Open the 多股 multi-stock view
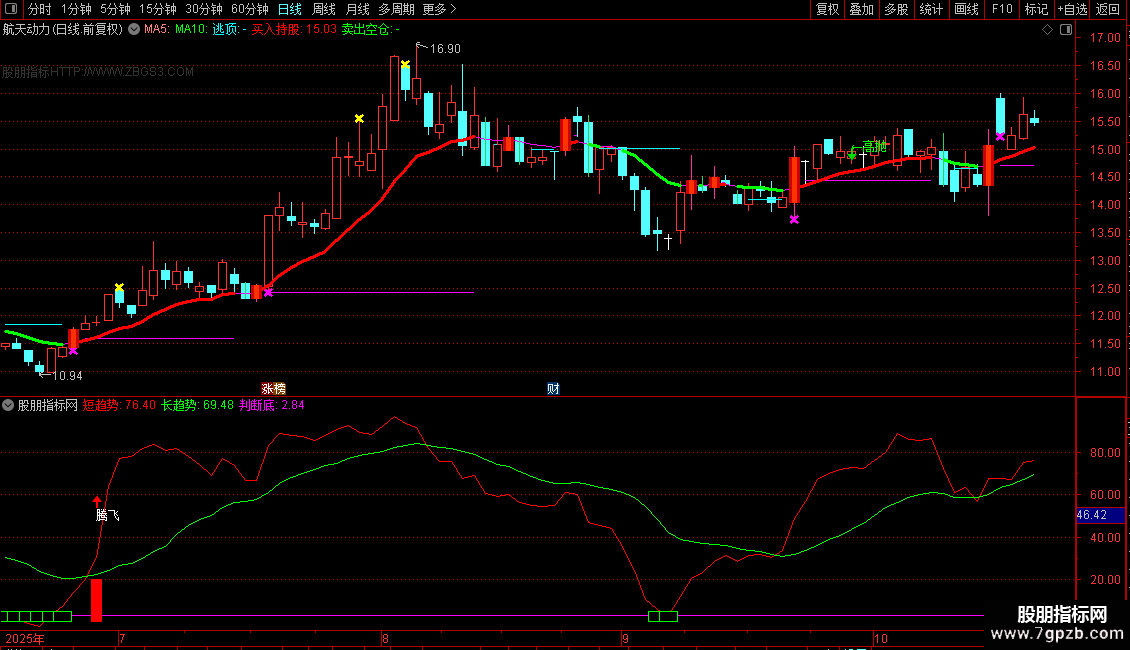This screenshot has width=1130, height=650. [x=896, y=9]
